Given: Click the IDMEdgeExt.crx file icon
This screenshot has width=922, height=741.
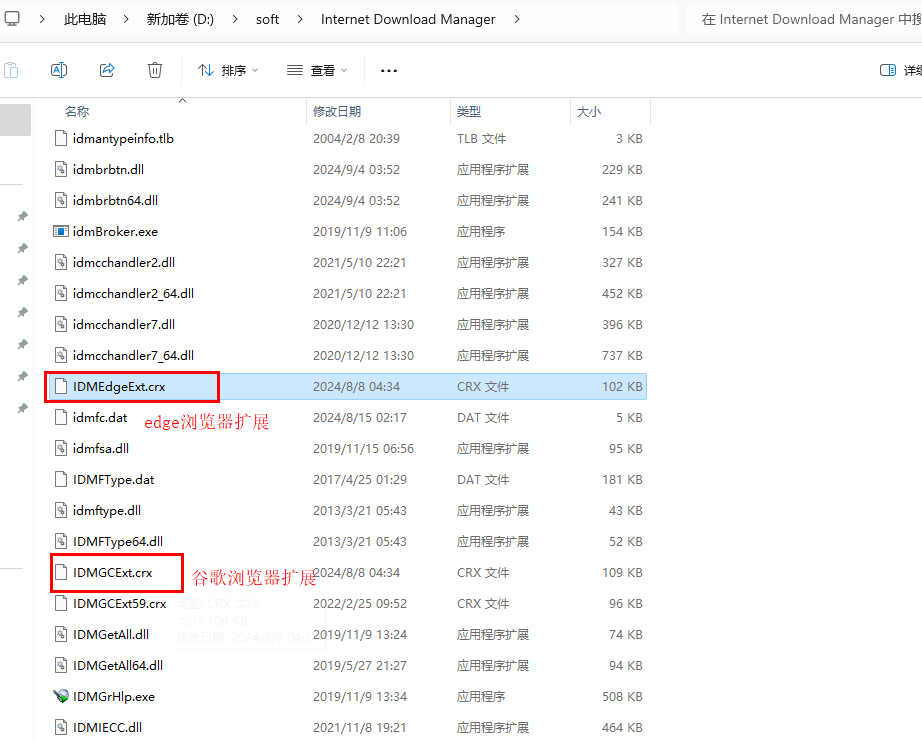Looking at the screenshot, I should point(61,387).
